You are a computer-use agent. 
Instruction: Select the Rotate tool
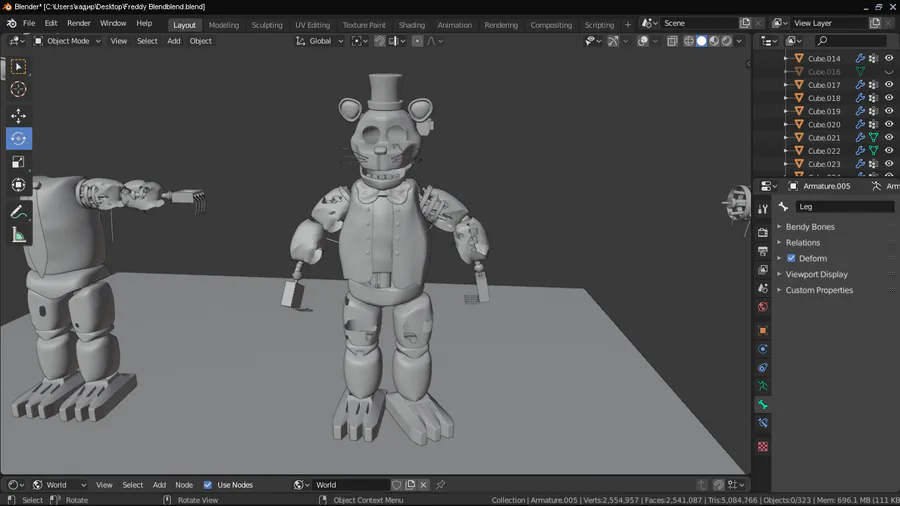(18, 139)
